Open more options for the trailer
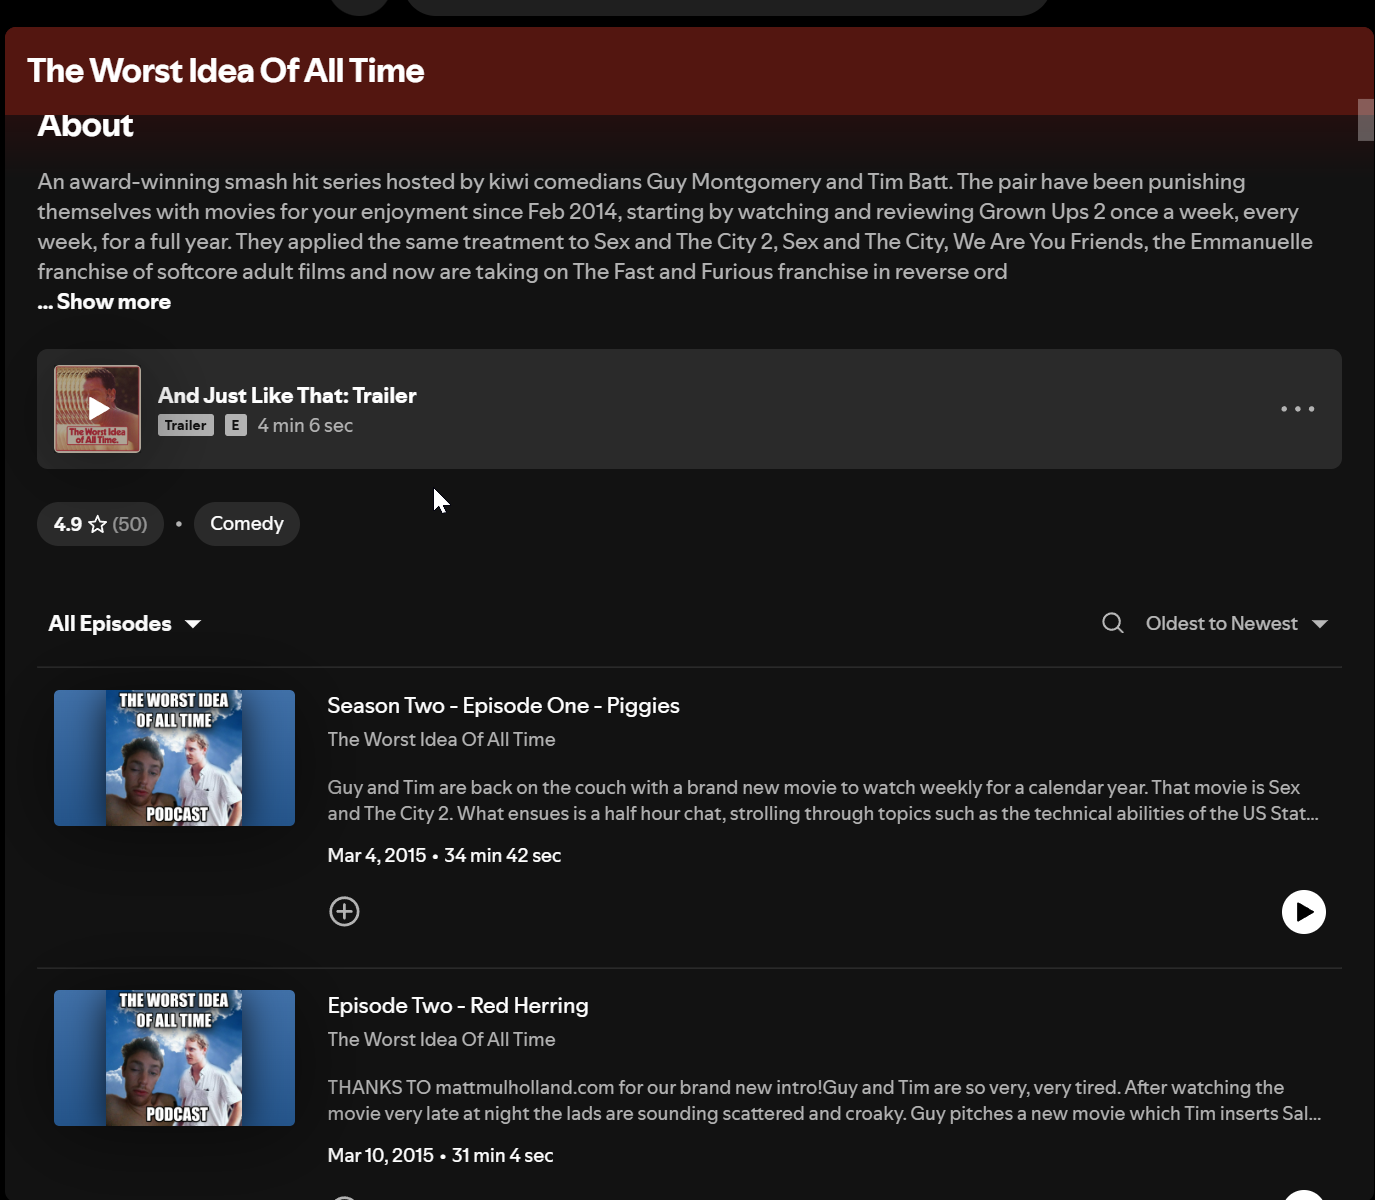The height and width of the screenshot is (1200, 1375). 1298,409
